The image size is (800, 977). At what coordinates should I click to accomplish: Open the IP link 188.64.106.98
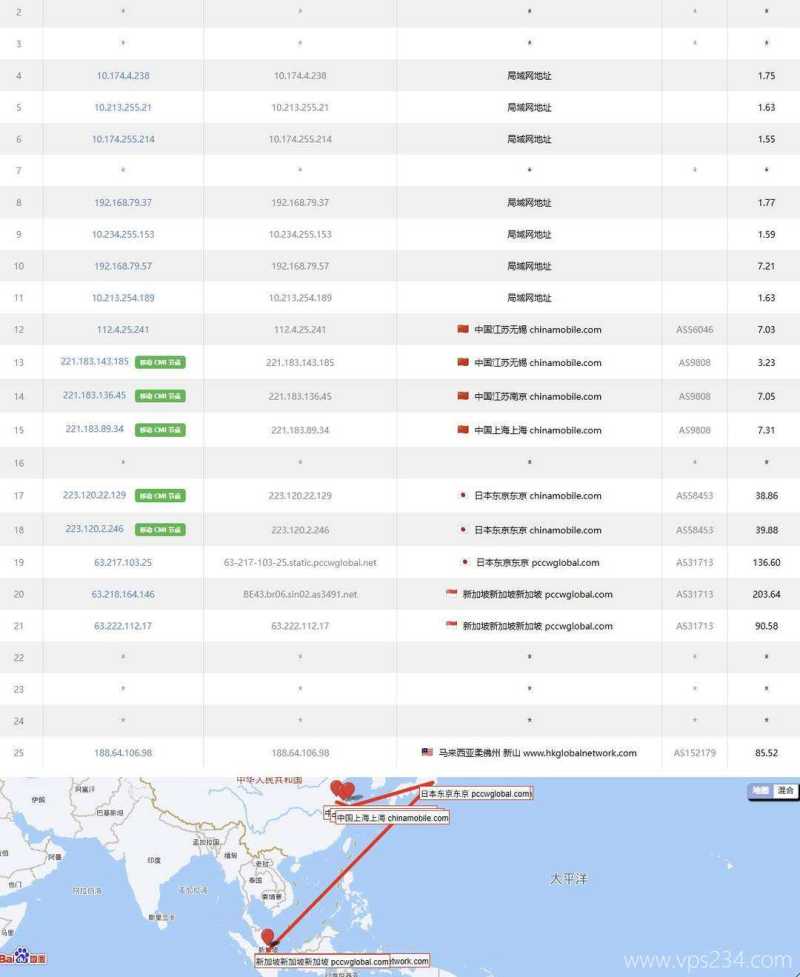coord(124,753)
